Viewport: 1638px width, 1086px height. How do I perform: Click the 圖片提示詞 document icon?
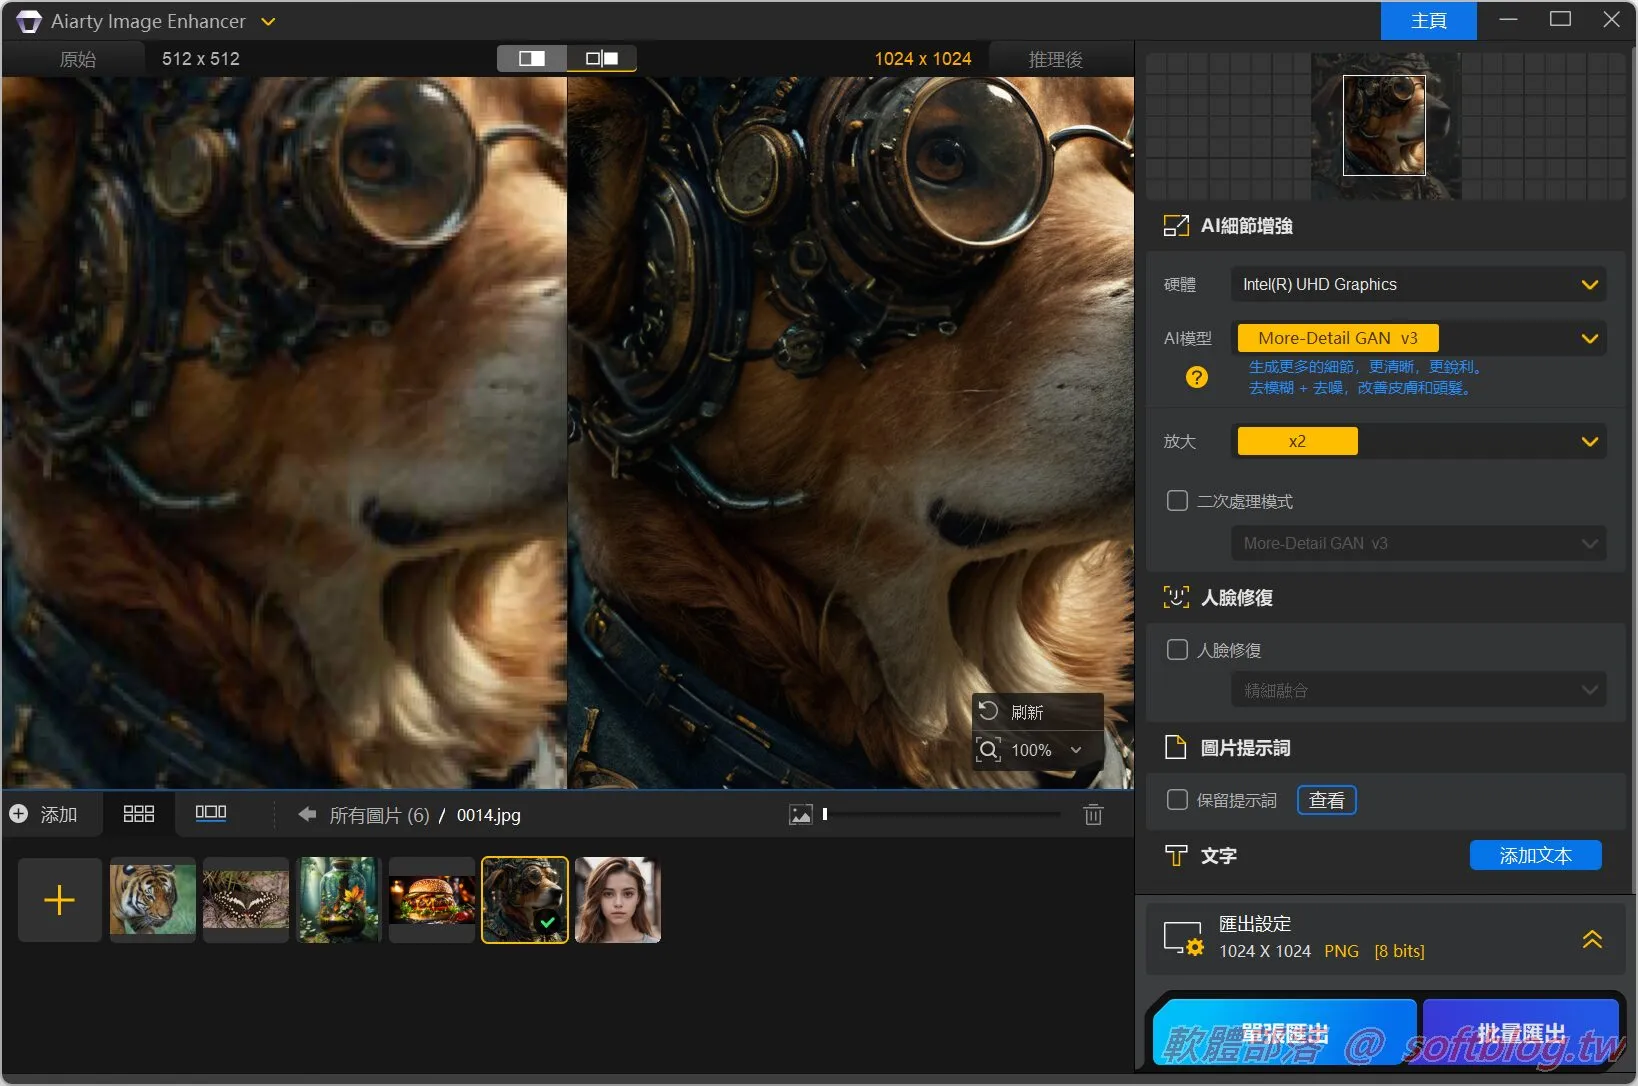point(1176,747)
